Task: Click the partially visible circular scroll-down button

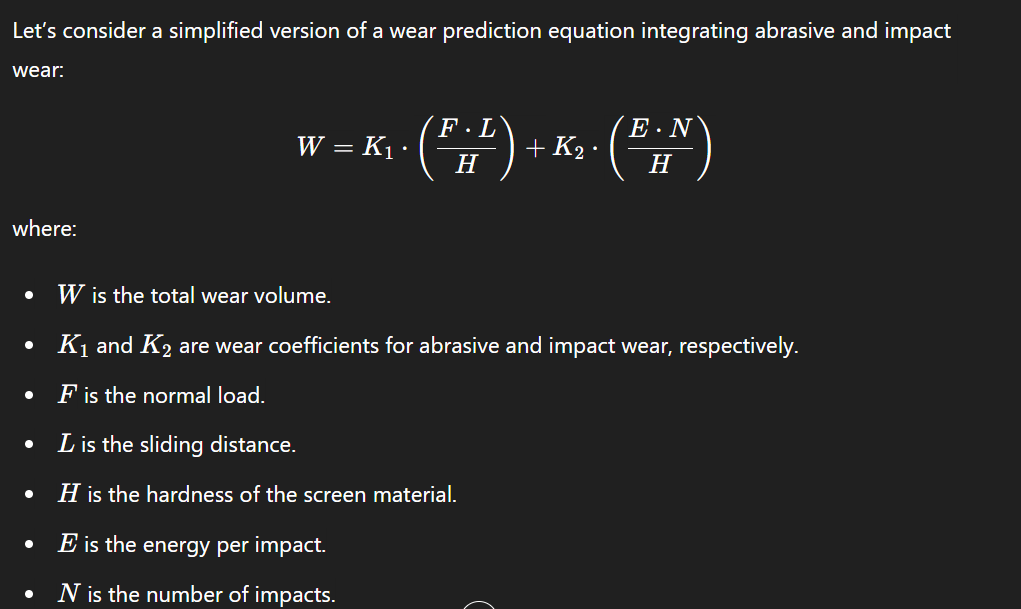Action: 480,604
